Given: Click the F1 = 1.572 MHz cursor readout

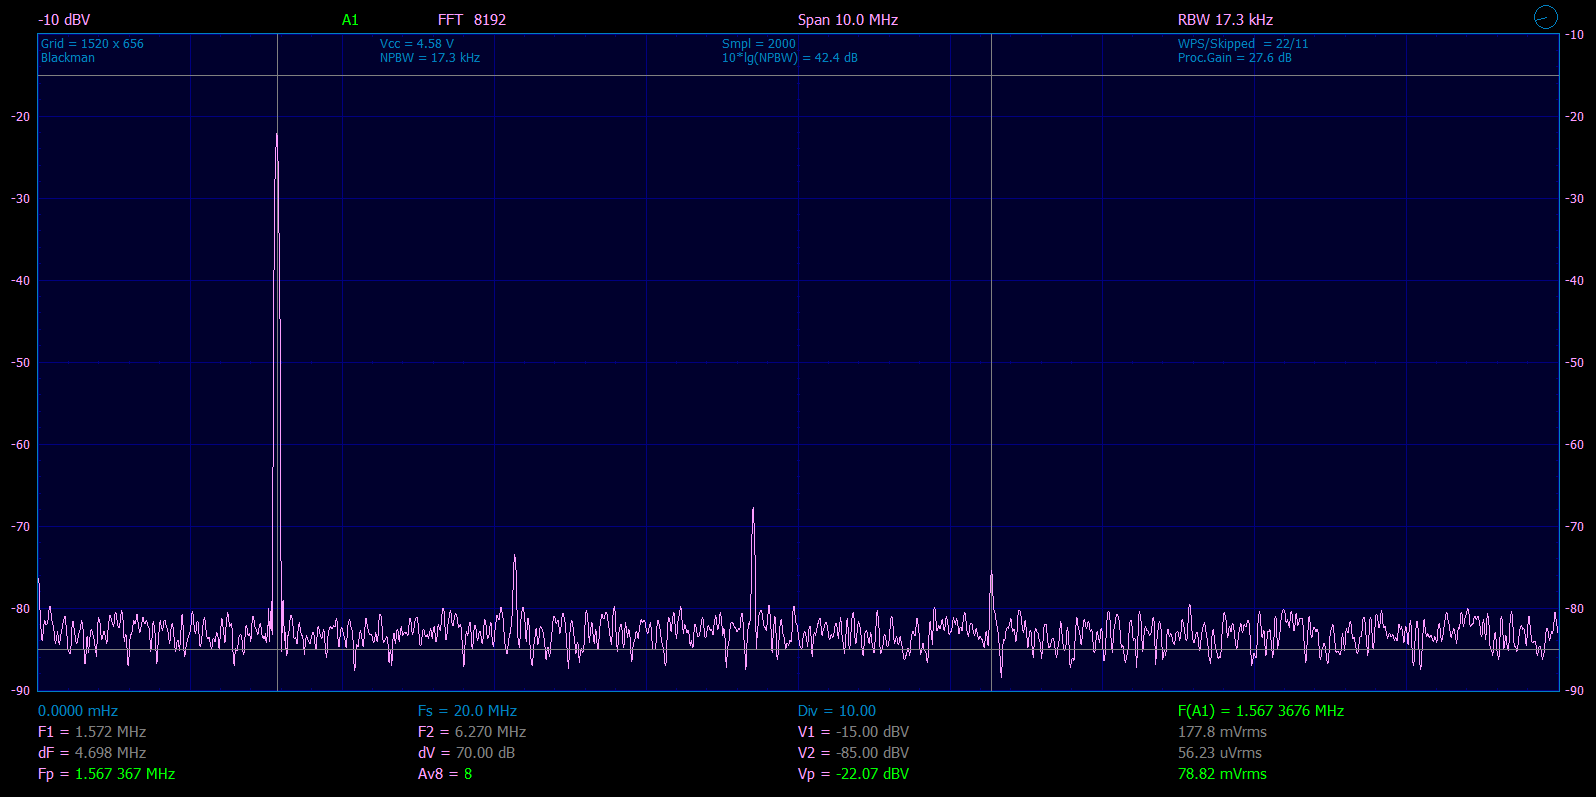Looking at the screenshot, I should tap(92, 732).
